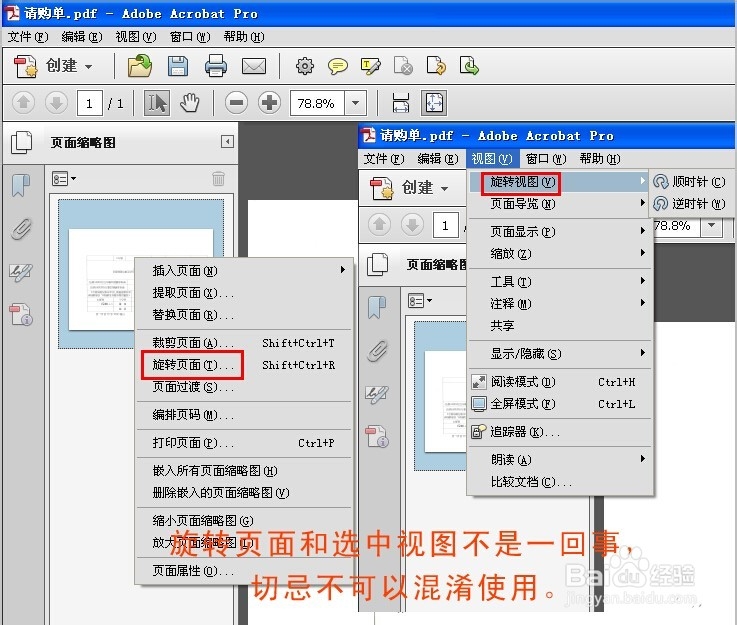Choose 提取页面 from context menu

pos(243,292)
